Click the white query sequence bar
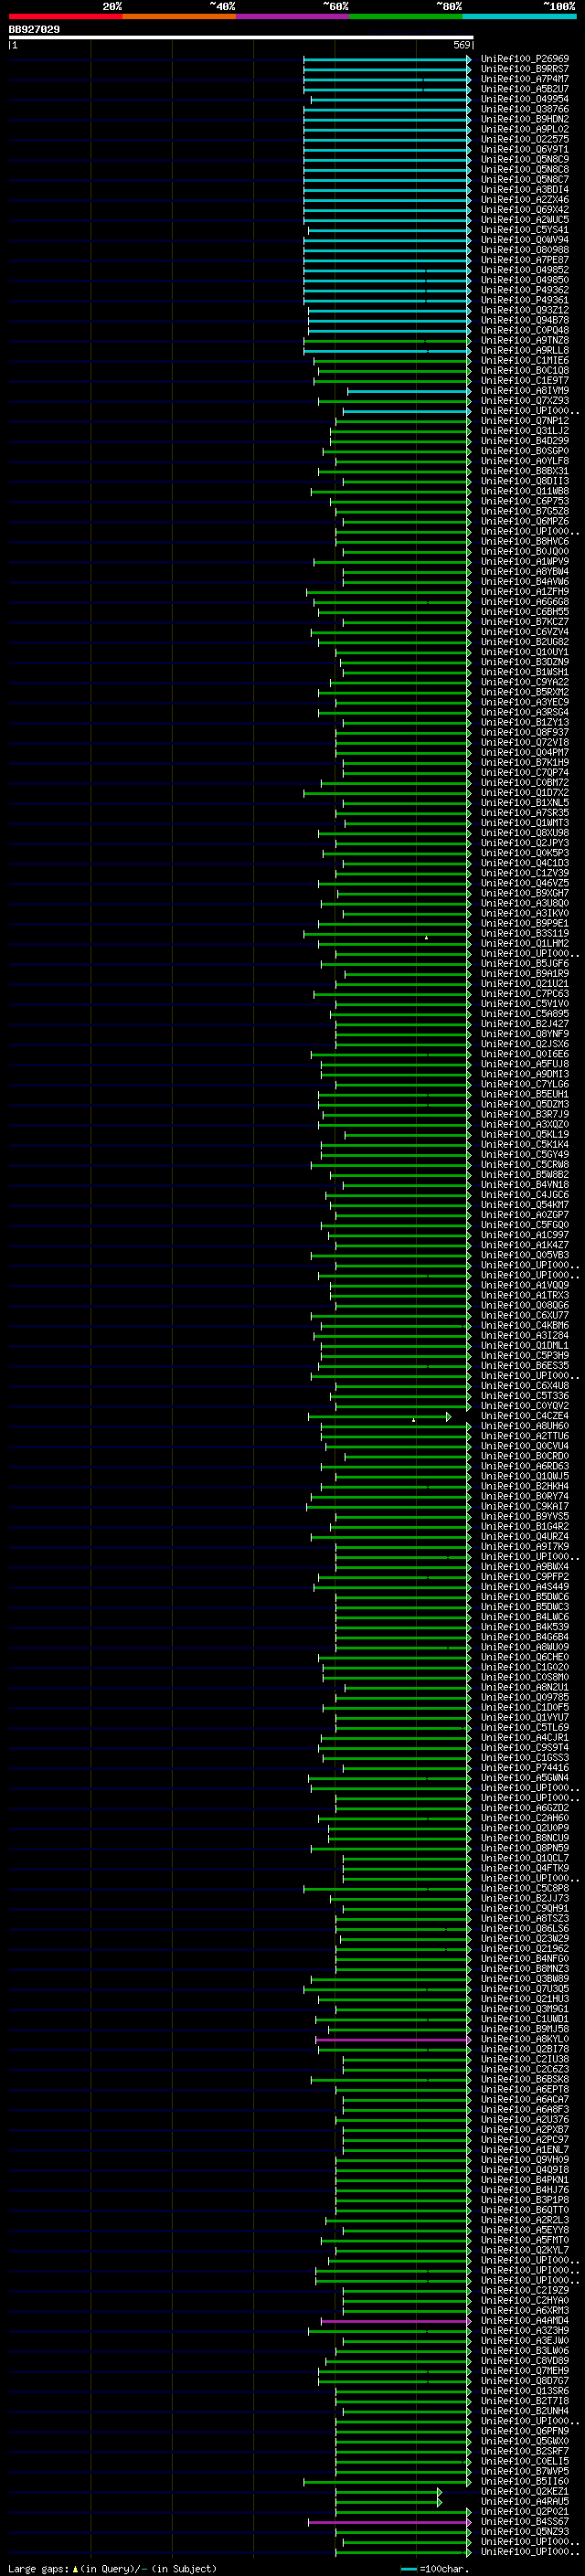 [x=241, y=37]
